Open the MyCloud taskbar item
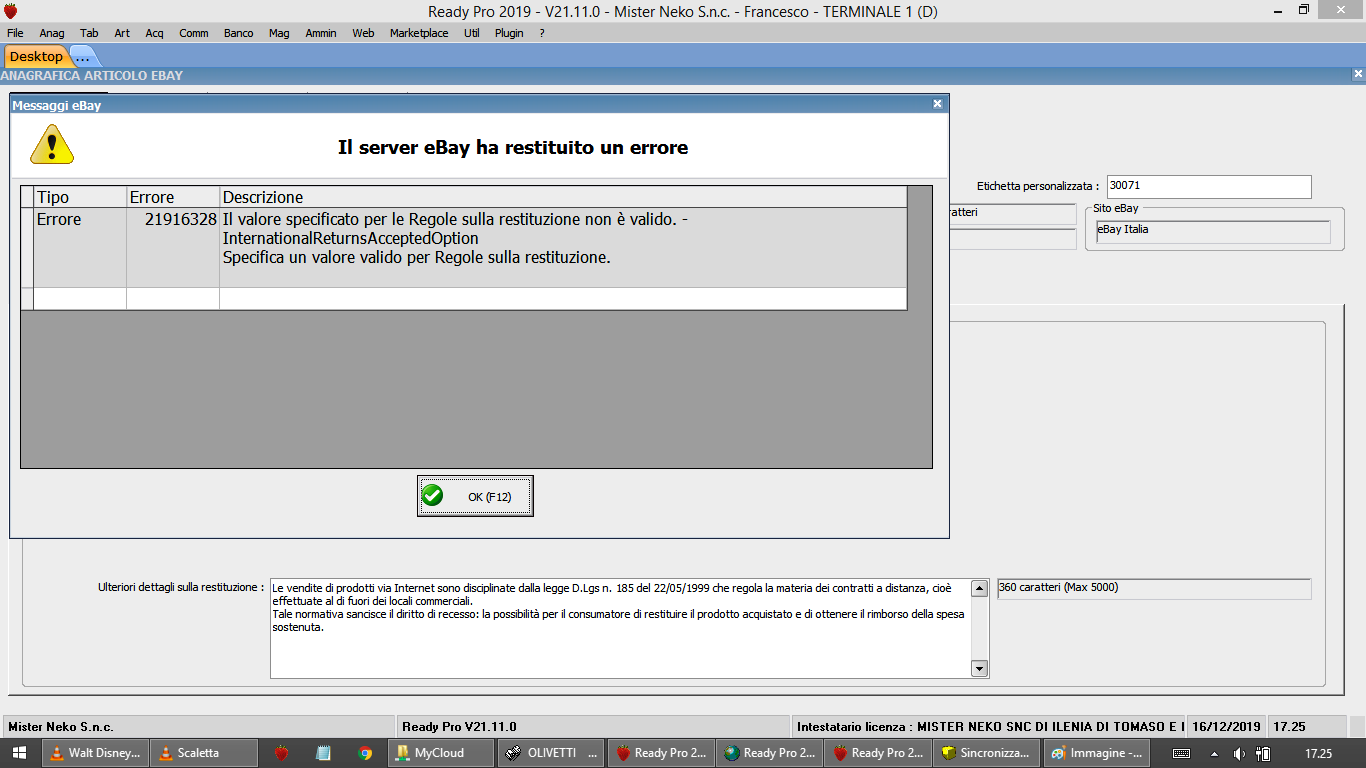This screenshot has width=1366, height=768. click(441, 752)
